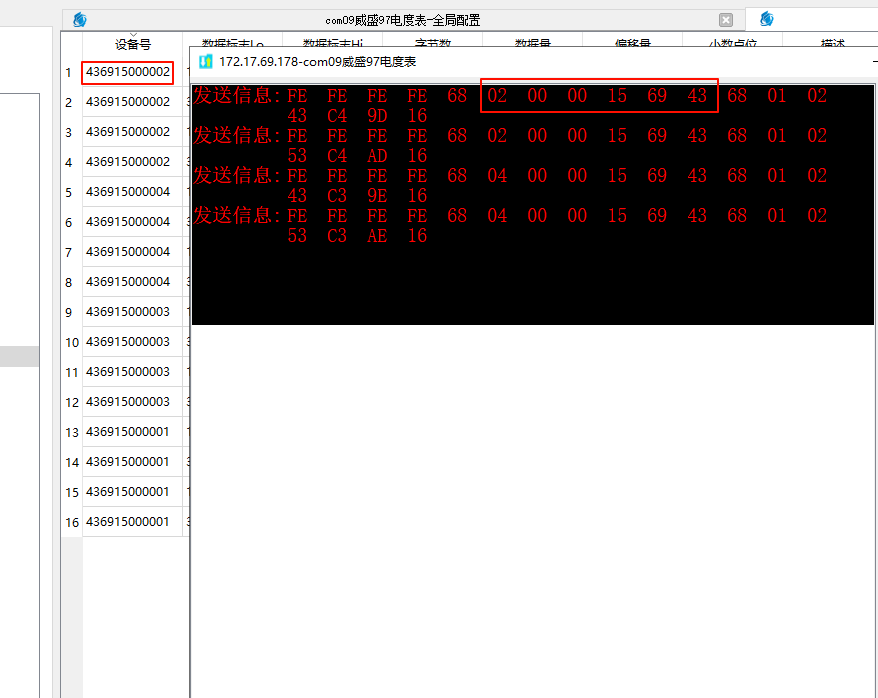Expand the chevron above the 设备号 header

point(133,35)
